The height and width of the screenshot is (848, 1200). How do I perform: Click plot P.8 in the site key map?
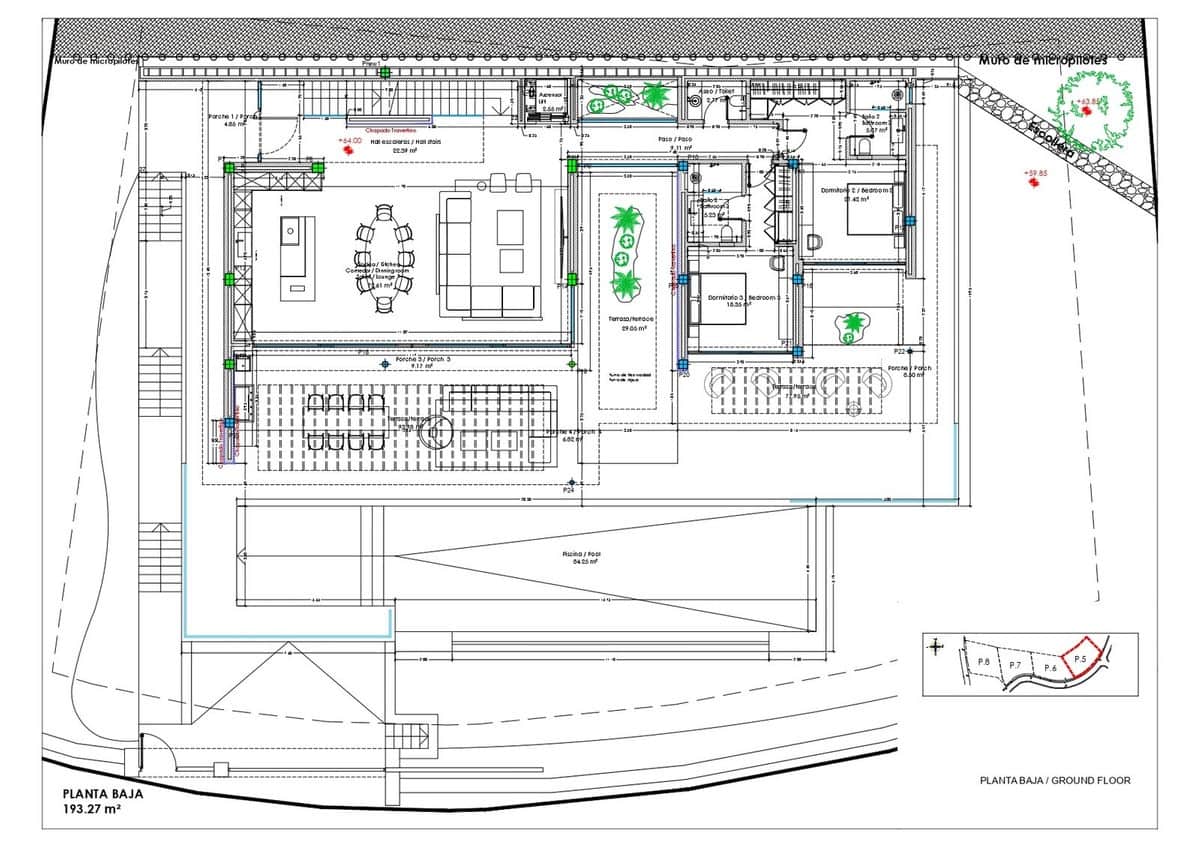[983, 662]
